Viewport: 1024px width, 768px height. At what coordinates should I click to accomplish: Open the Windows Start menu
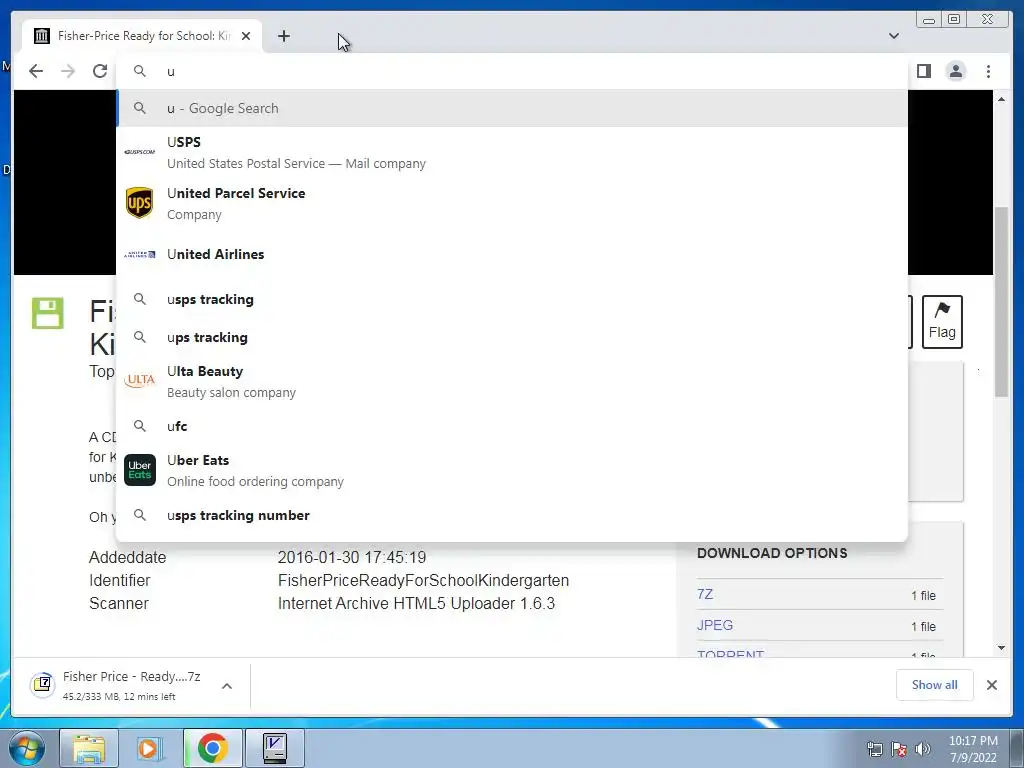pos(27,748)
